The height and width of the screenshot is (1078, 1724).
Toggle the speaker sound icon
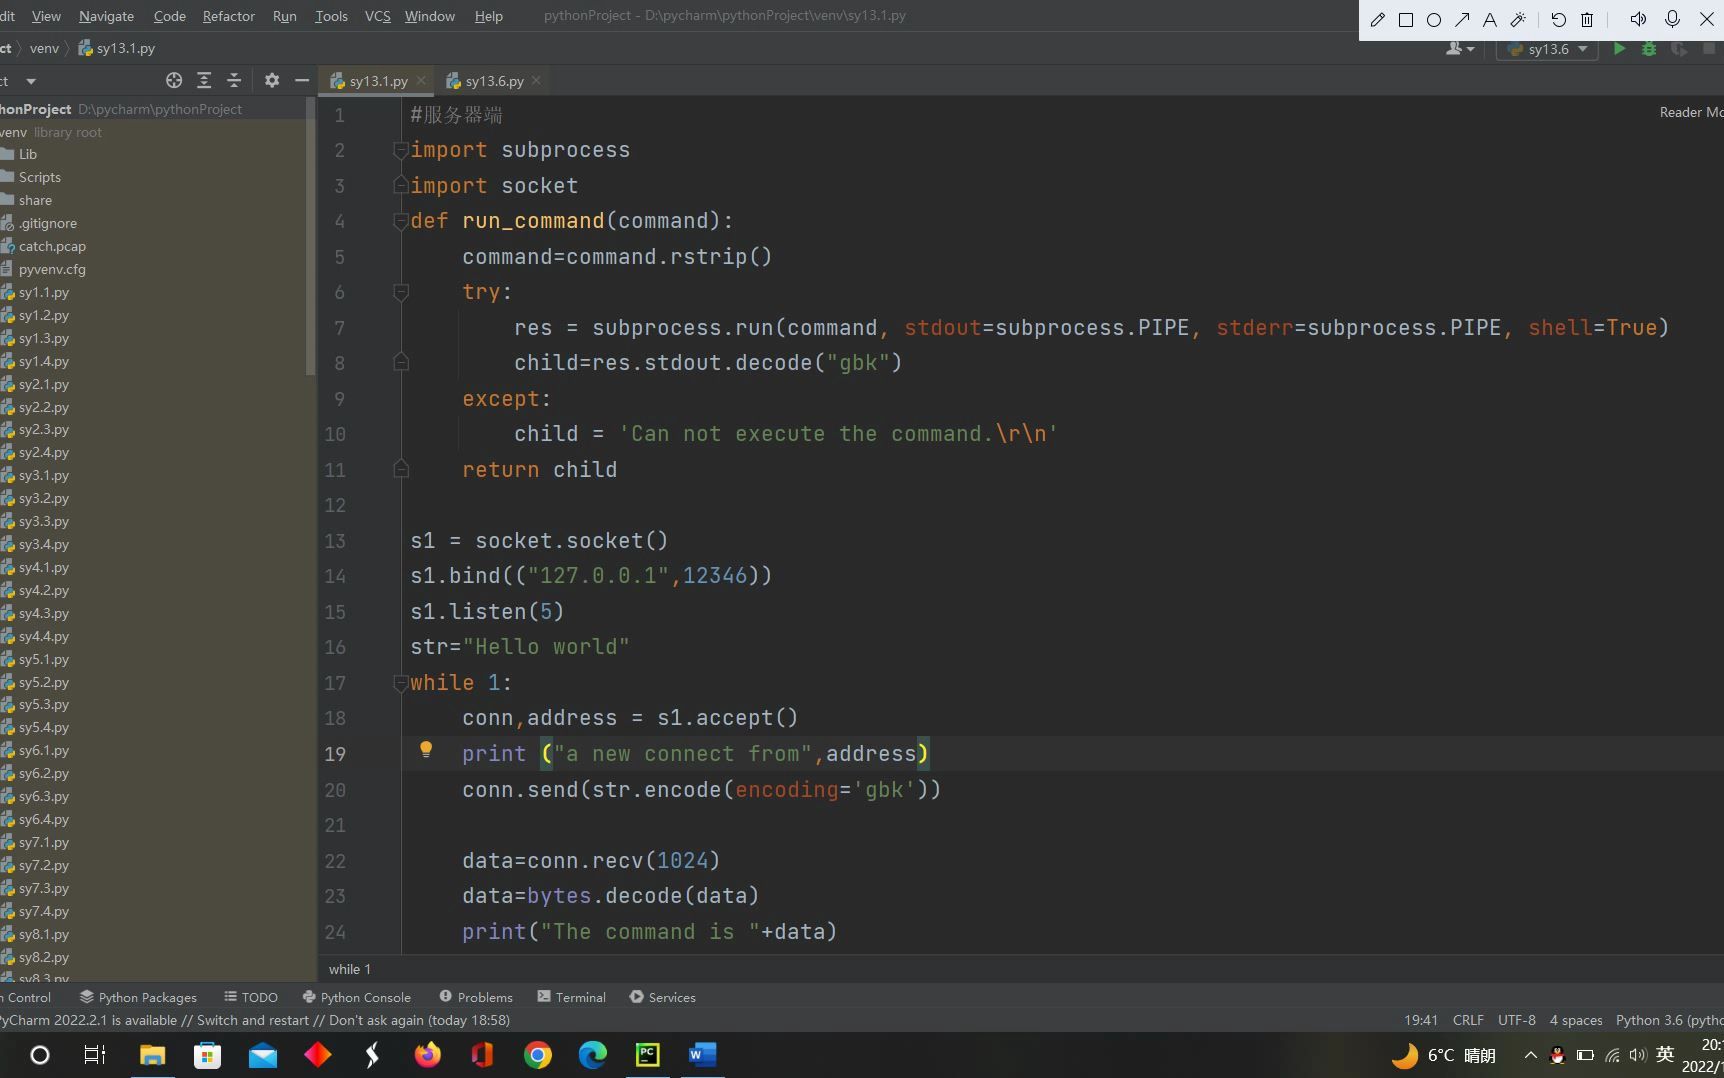click(1637, 19)
